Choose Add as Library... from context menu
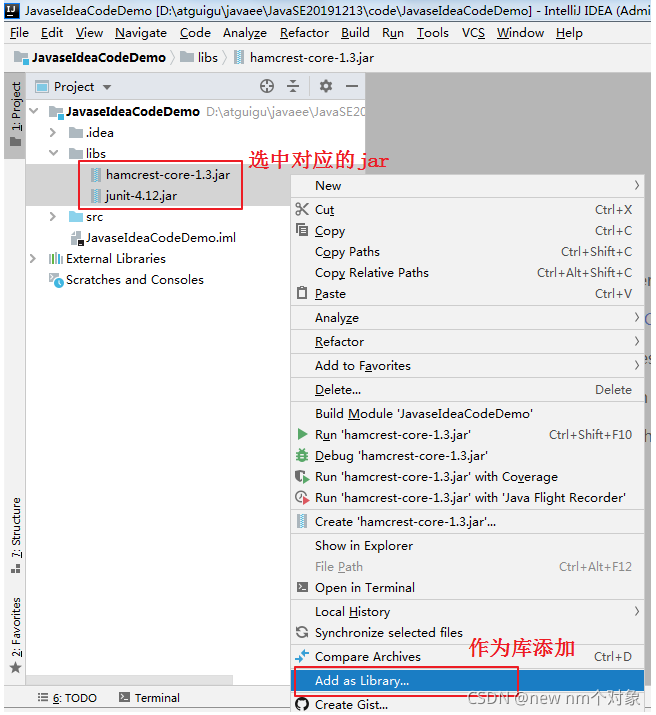This screenshot has height=715, width=656. tap(467, 680)
